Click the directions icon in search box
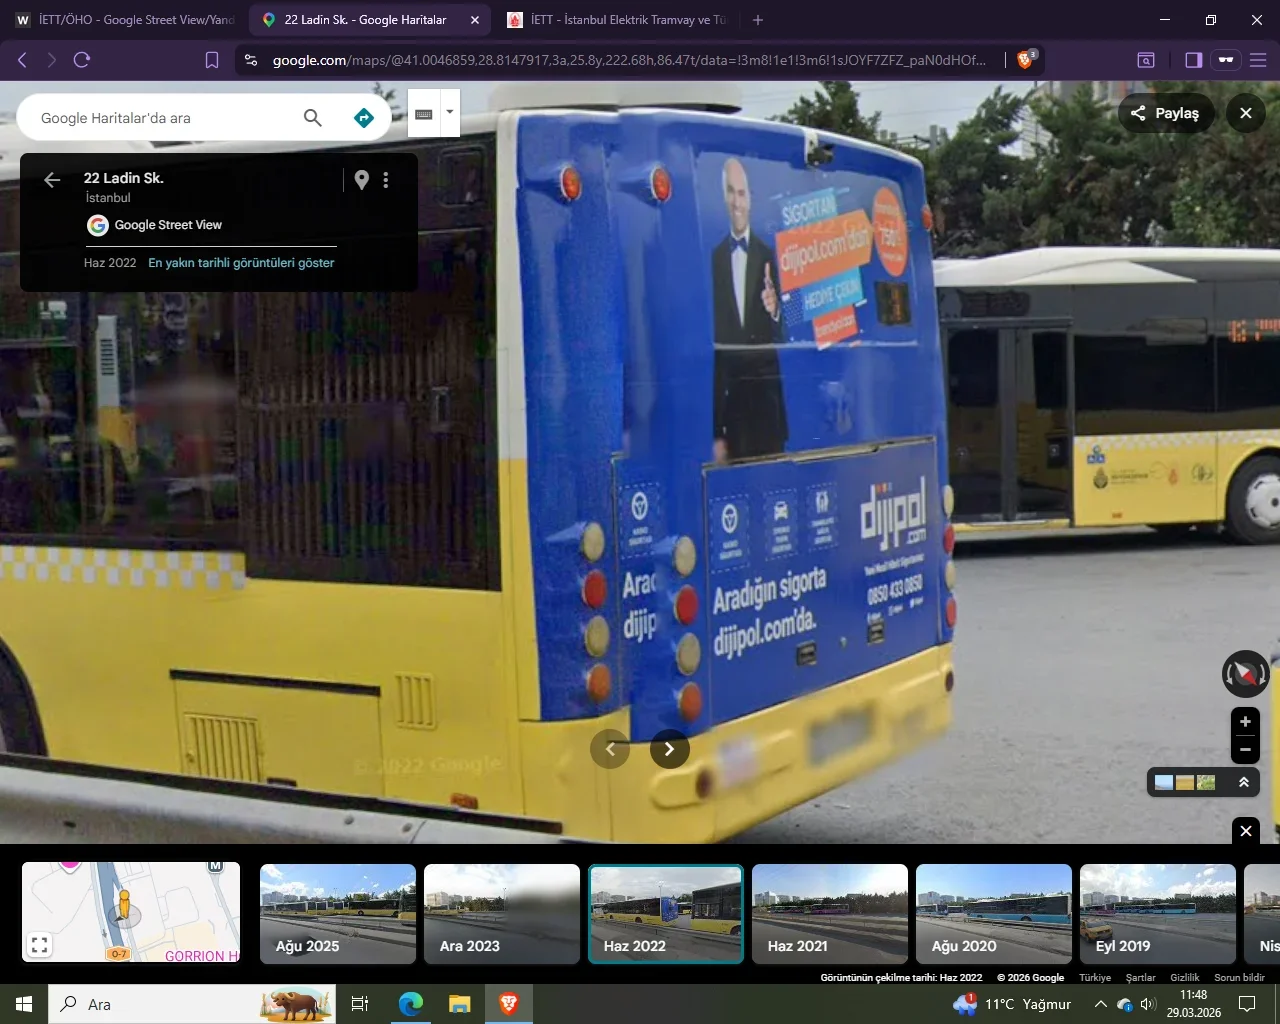 click(364, 118)
